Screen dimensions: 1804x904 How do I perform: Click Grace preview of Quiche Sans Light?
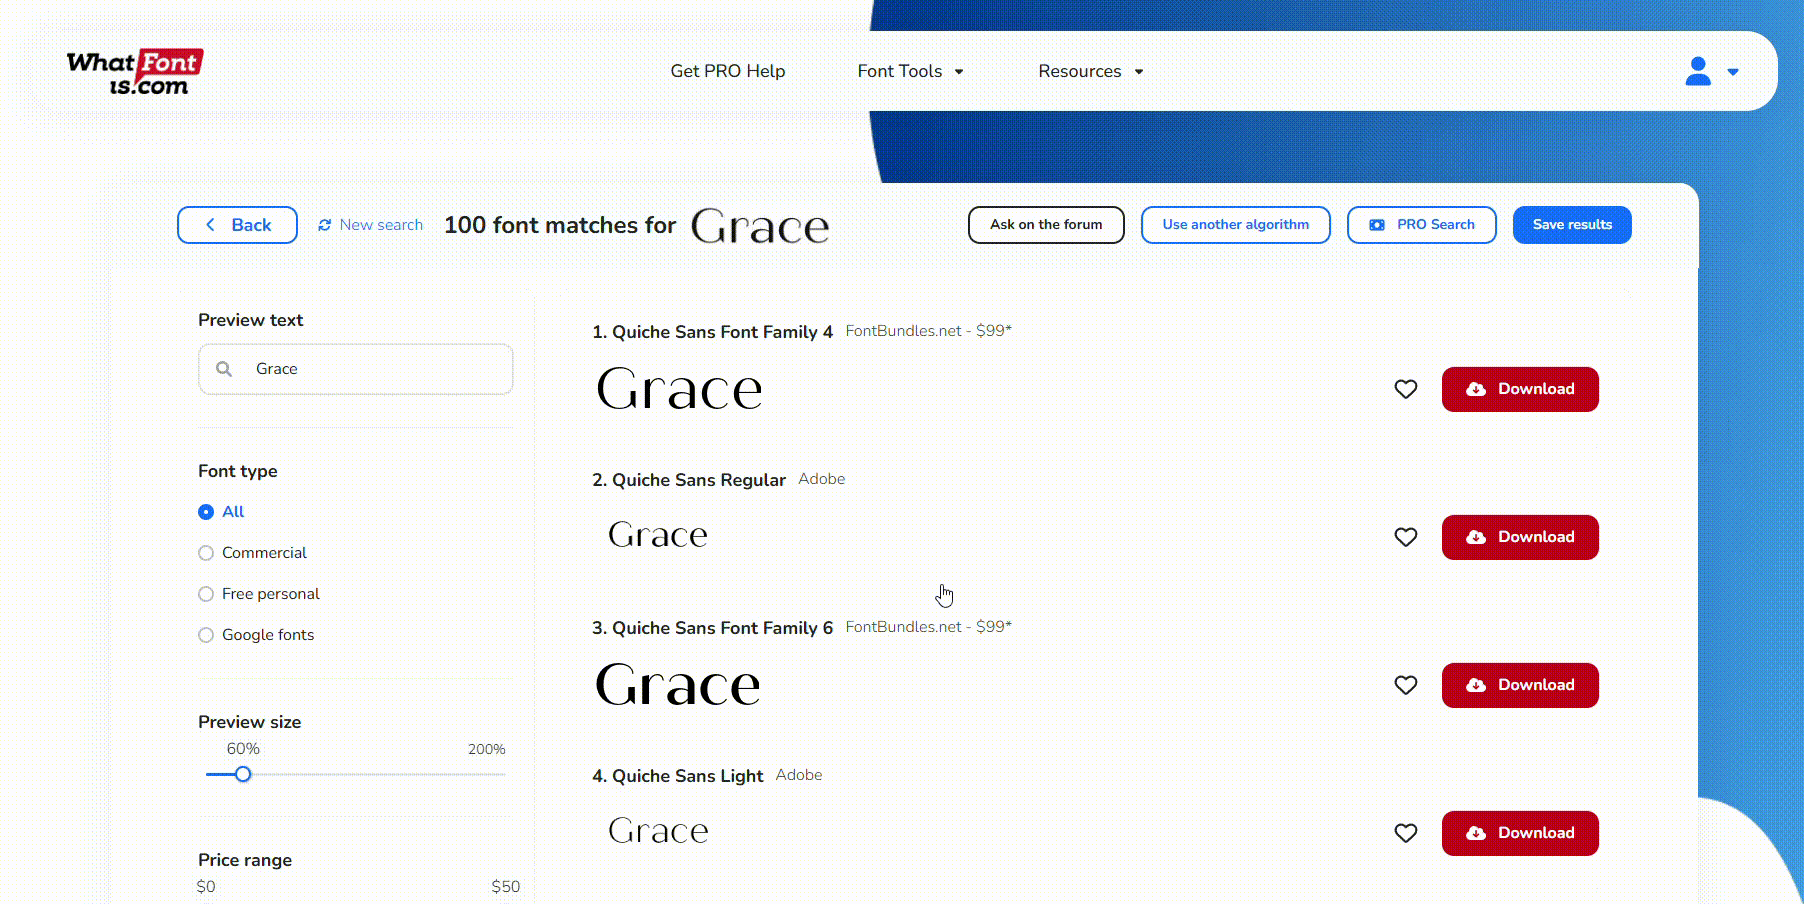[658, 831]
